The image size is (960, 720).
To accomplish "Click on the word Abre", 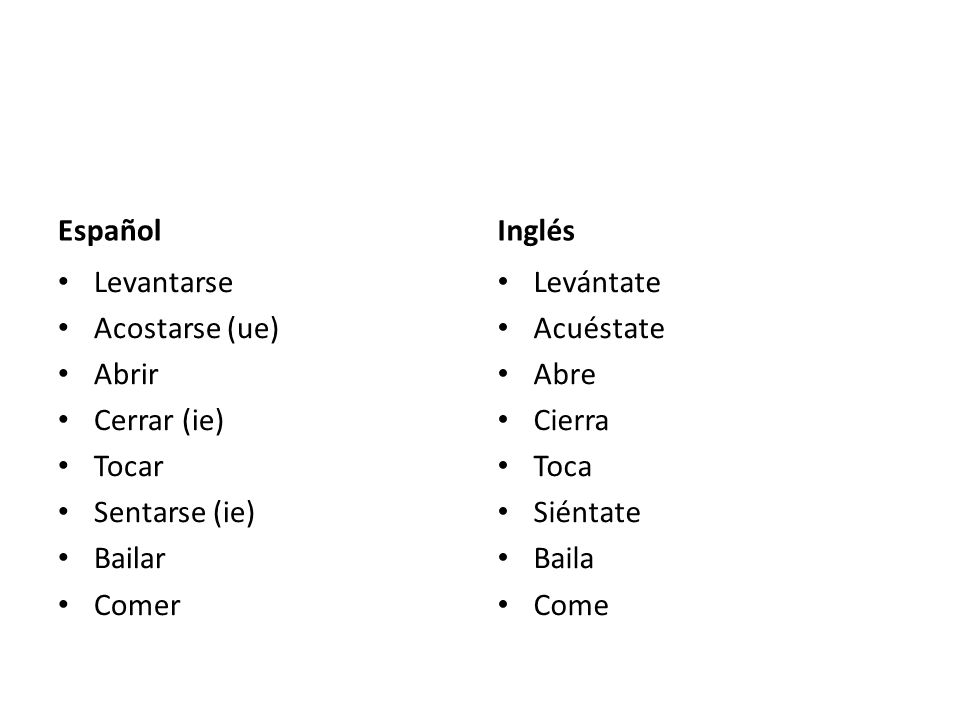I will click(x=564, y=375).
